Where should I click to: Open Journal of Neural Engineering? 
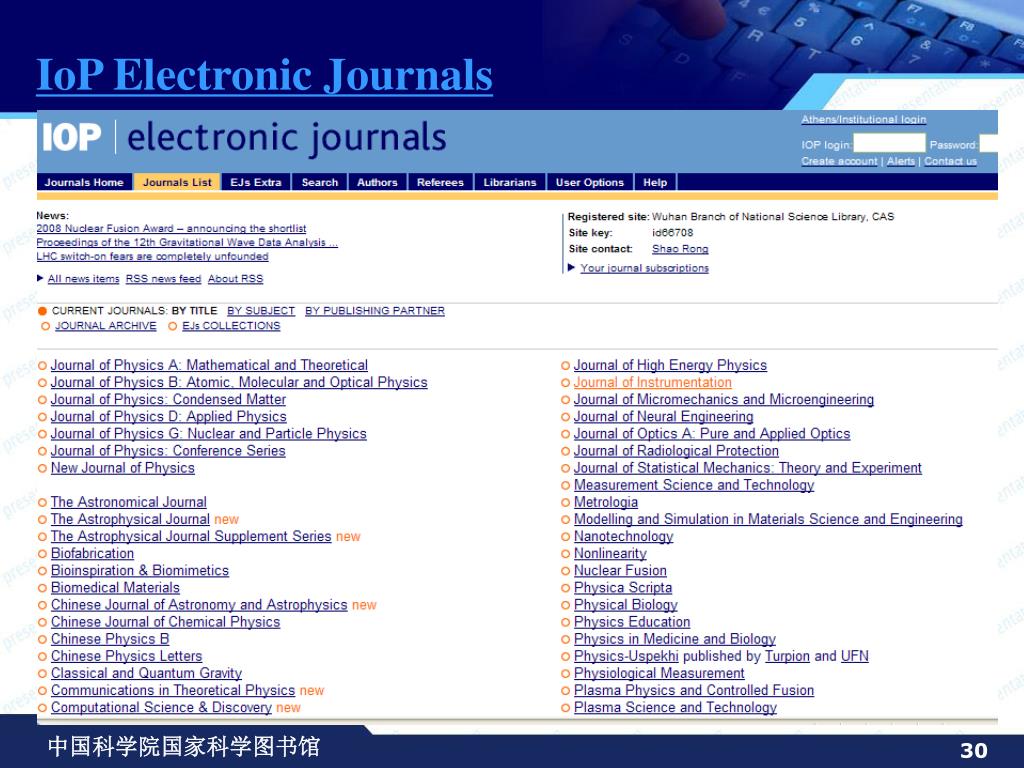(664, 416)
